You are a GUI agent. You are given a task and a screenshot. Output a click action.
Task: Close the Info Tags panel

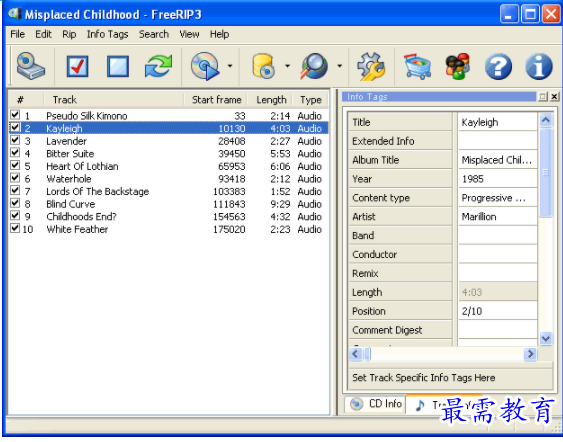pos(554,96)
